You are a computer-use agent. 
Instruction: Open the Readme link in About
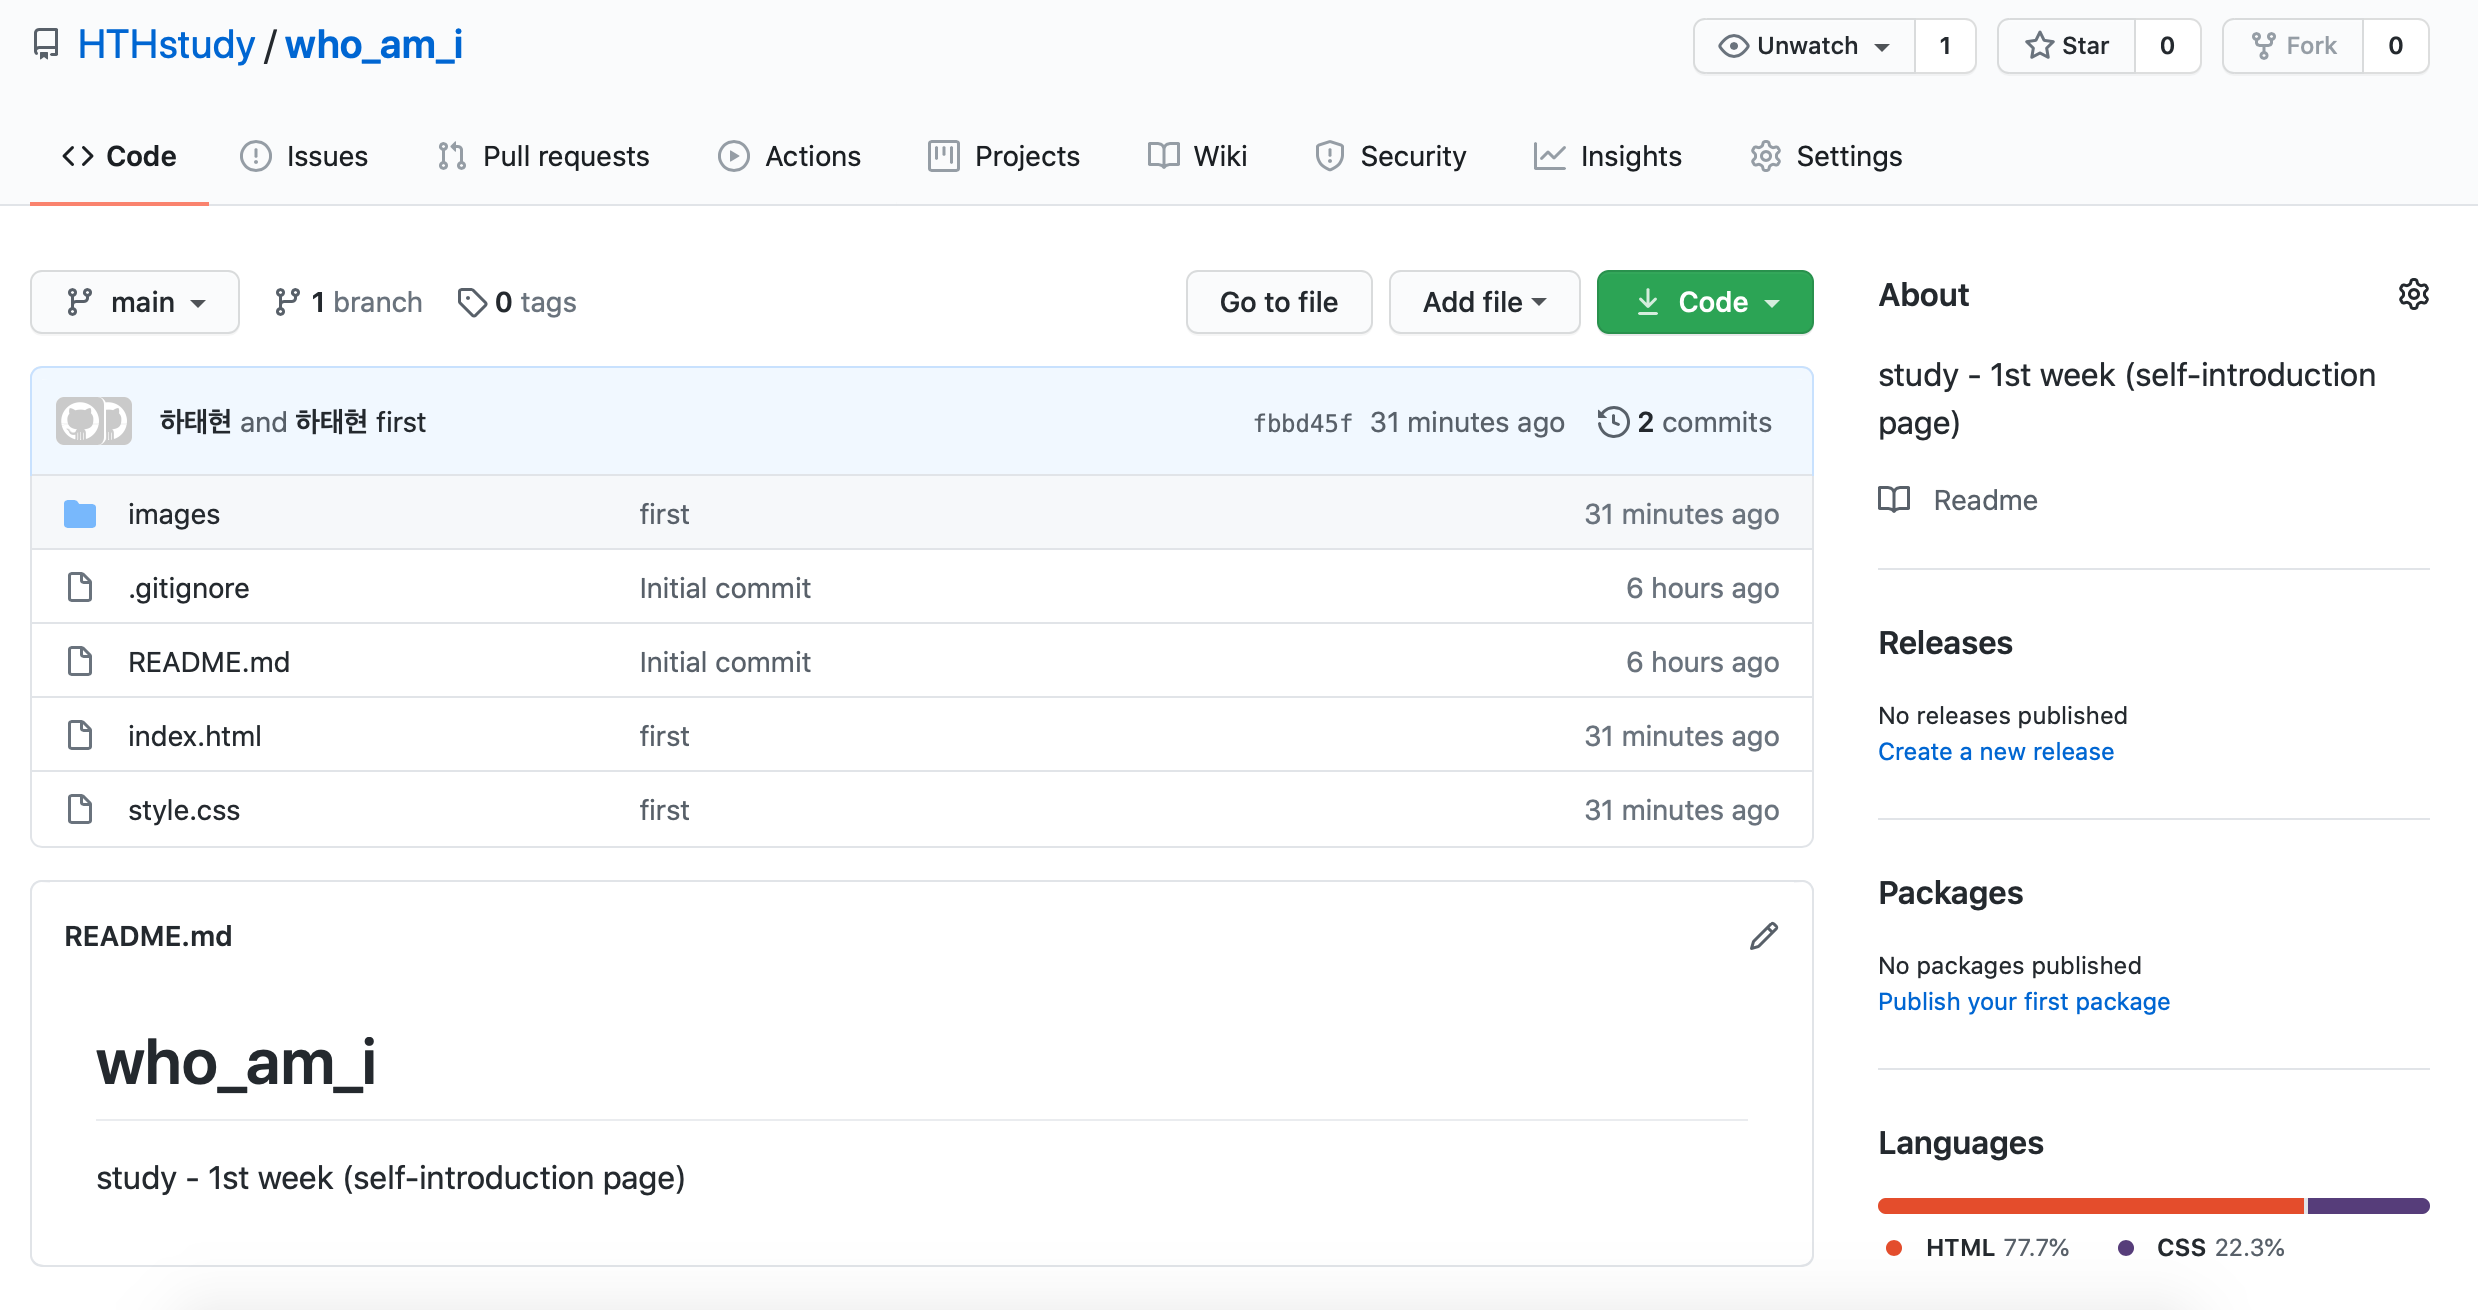(1985, 500)
